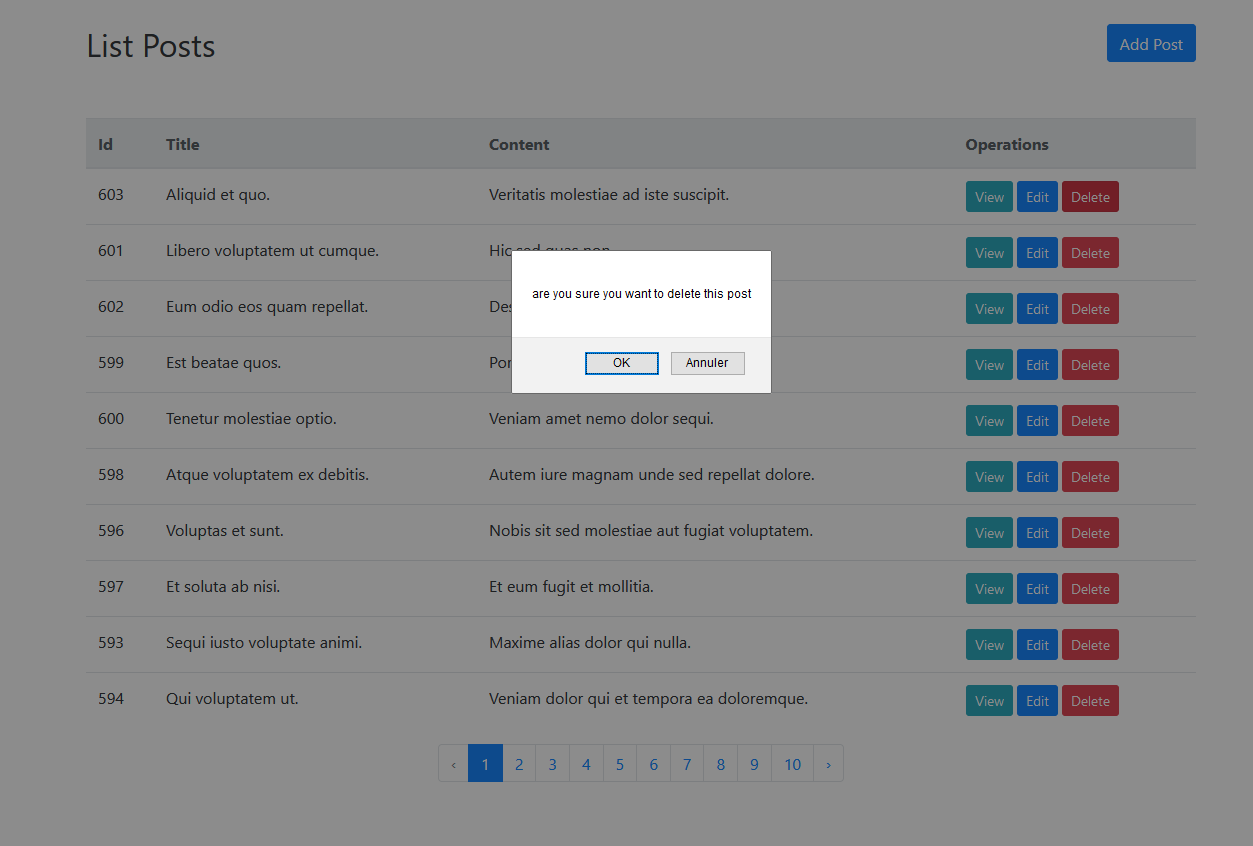Click title text 'Aliquid et quo.'
1253x846 pixels.
(218, 195)
